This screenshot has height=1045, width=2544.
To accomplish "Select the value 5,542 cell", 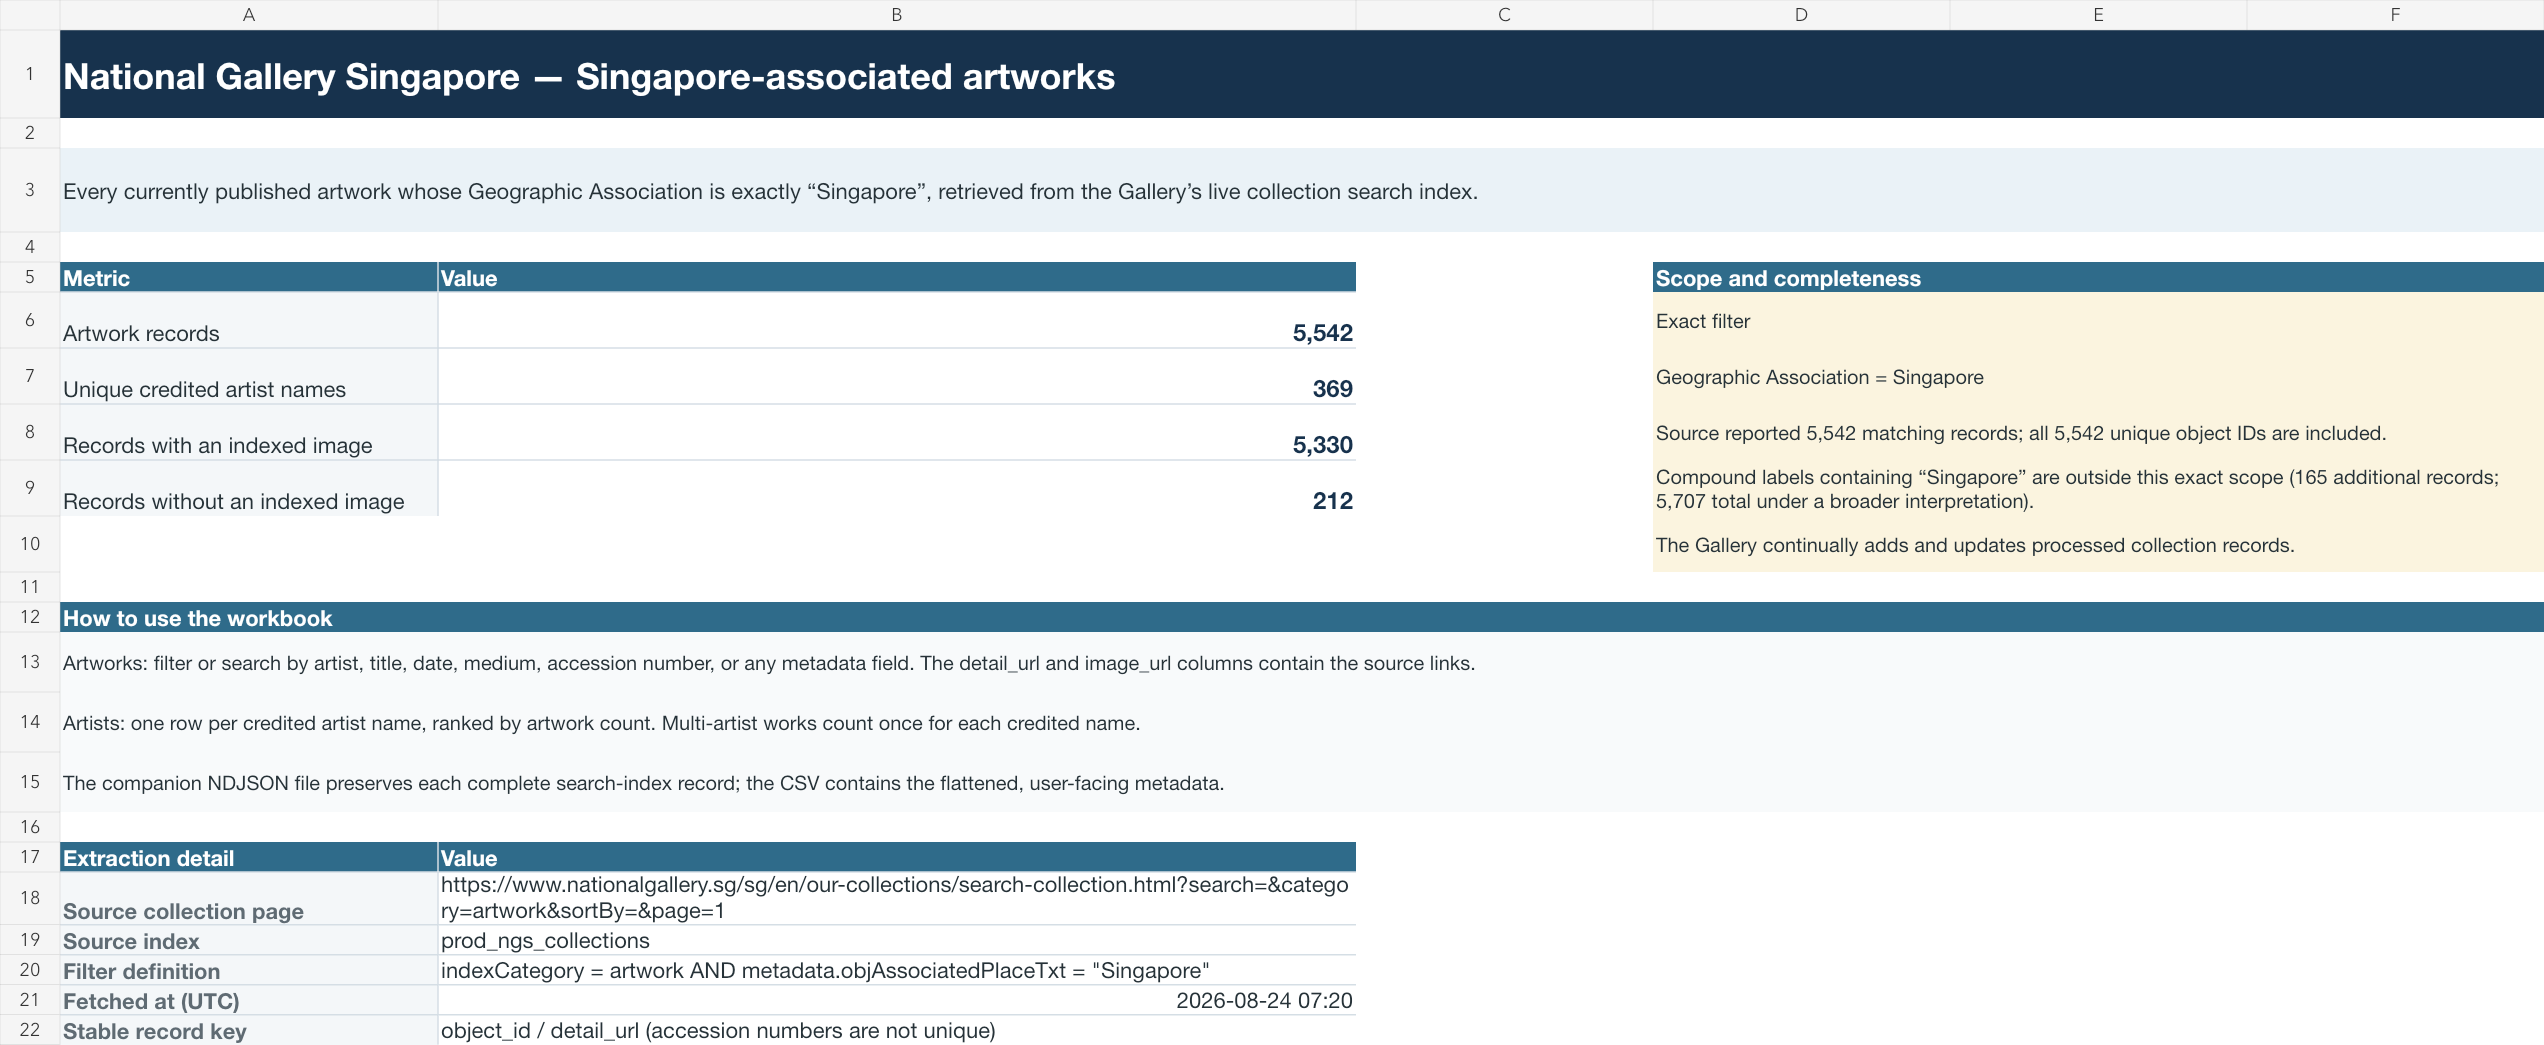I will point(897,320).
